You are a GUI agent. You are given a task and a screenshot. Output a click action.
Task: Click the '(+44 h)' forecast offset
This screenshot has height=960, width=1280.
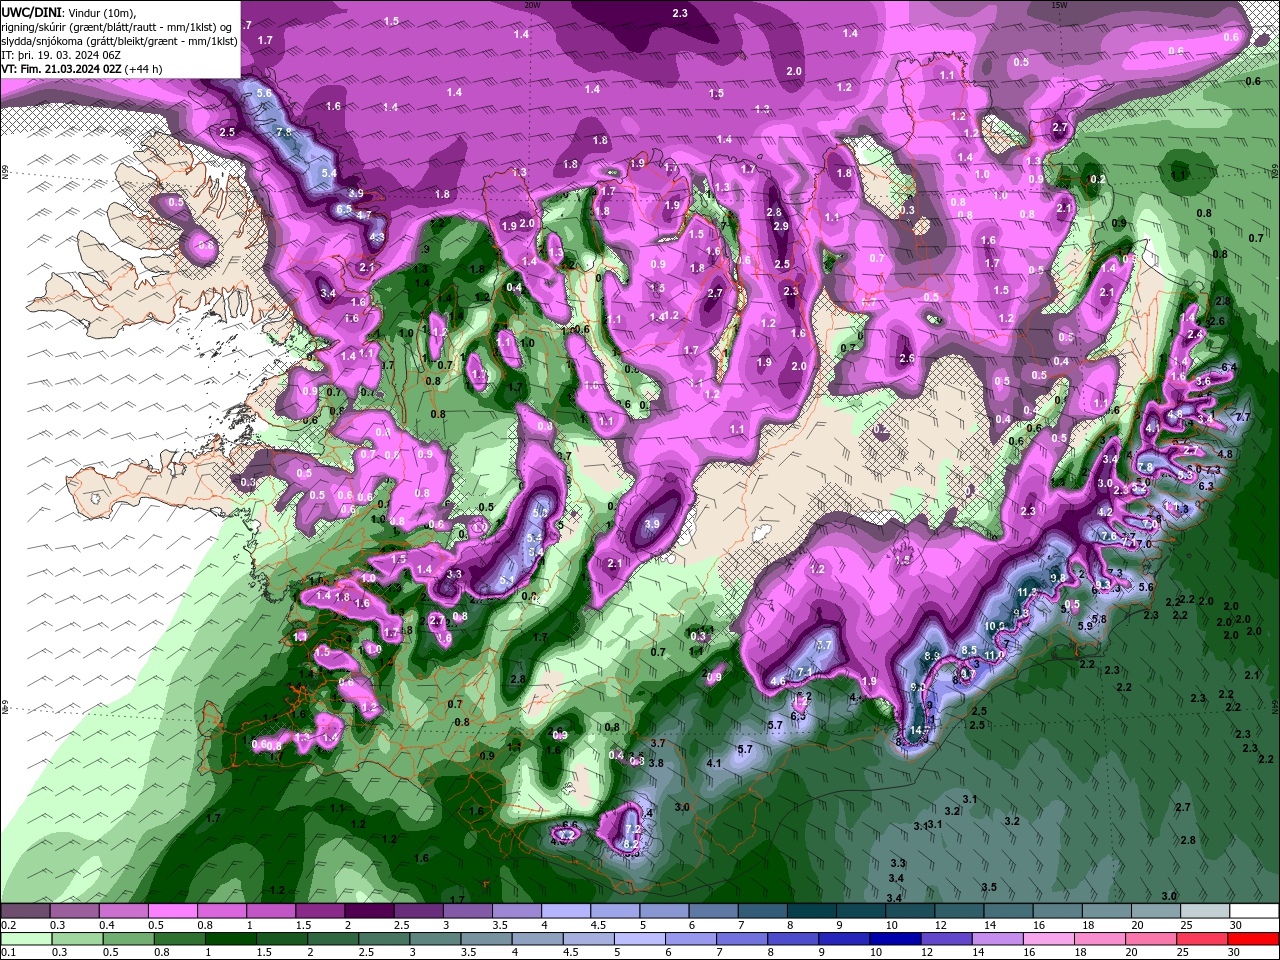(x=143, y=69)
